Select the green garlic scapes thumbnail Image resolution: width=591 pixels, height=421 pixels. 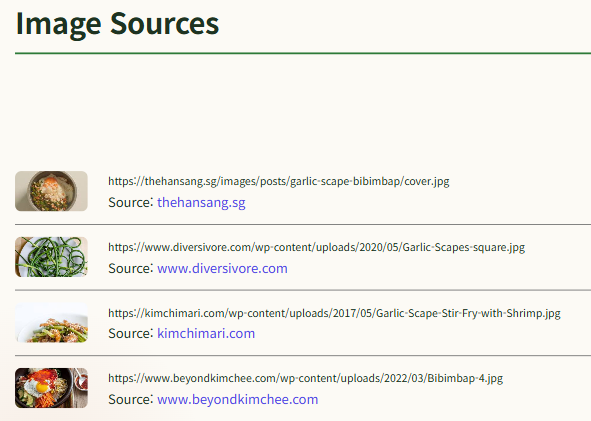click(51, 257)
